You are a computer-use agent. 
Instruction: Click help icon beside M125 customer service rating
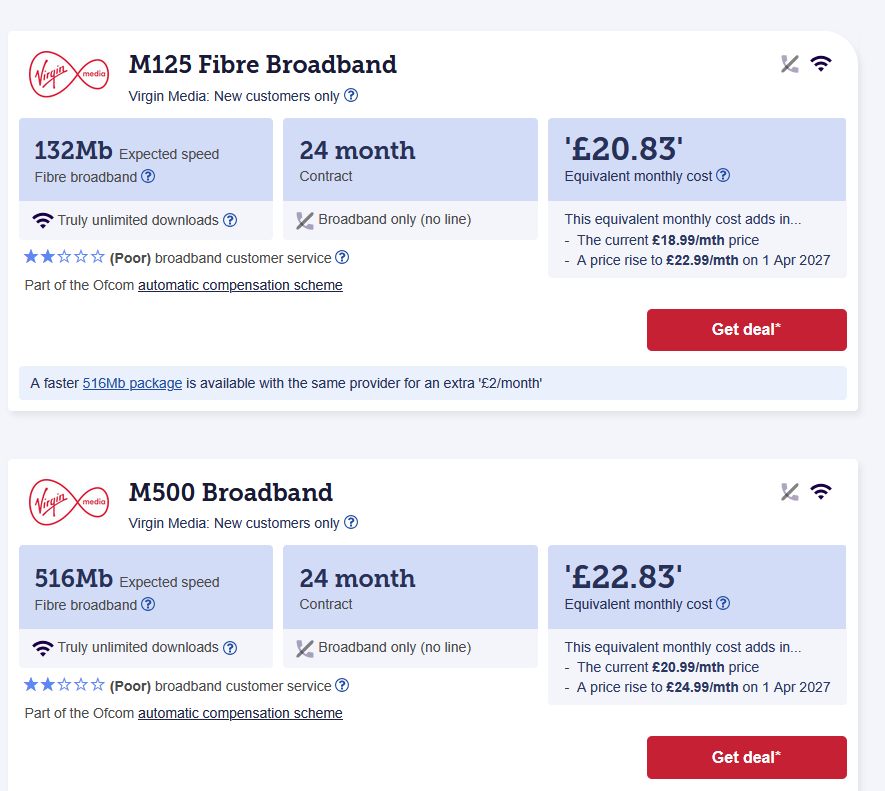pos(342,258)
